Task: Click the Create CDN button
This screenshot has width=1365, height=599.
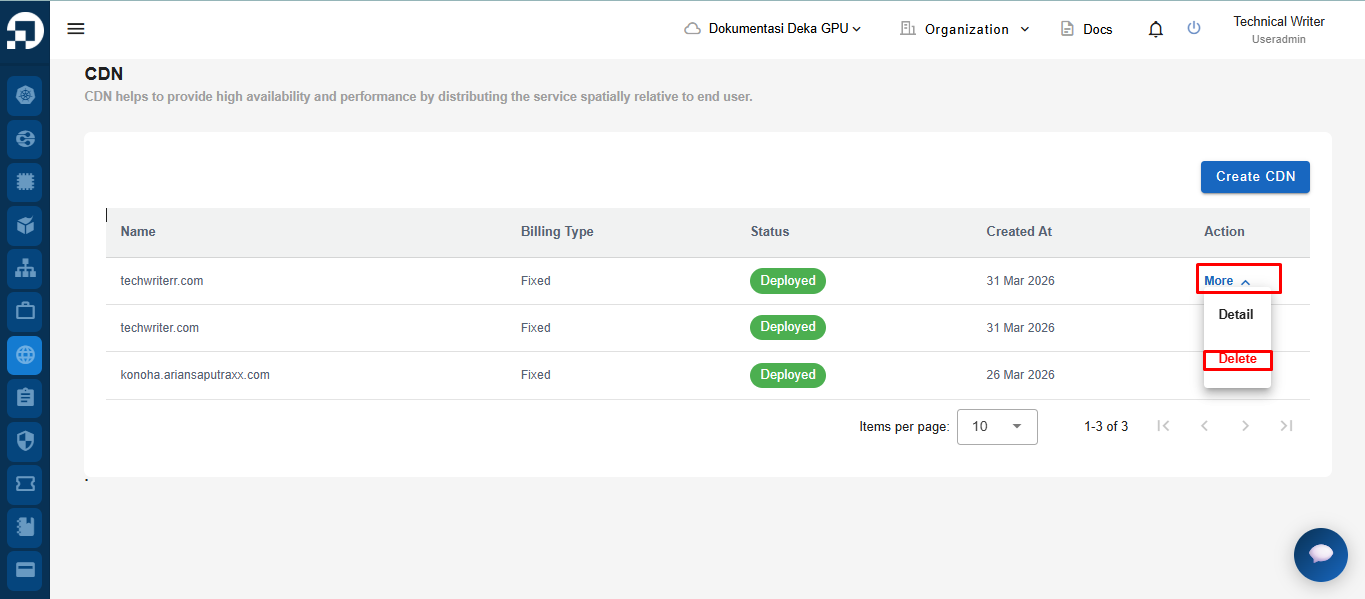Action: 1255,177
